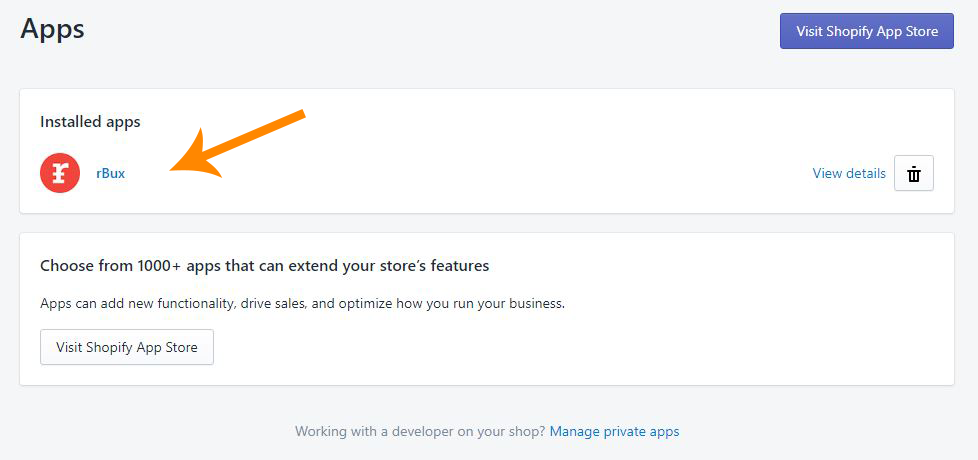The height and width of the screenshot is (460, 978).
Task: Click the apps functionality description paragraph
Action: [303, 304]
